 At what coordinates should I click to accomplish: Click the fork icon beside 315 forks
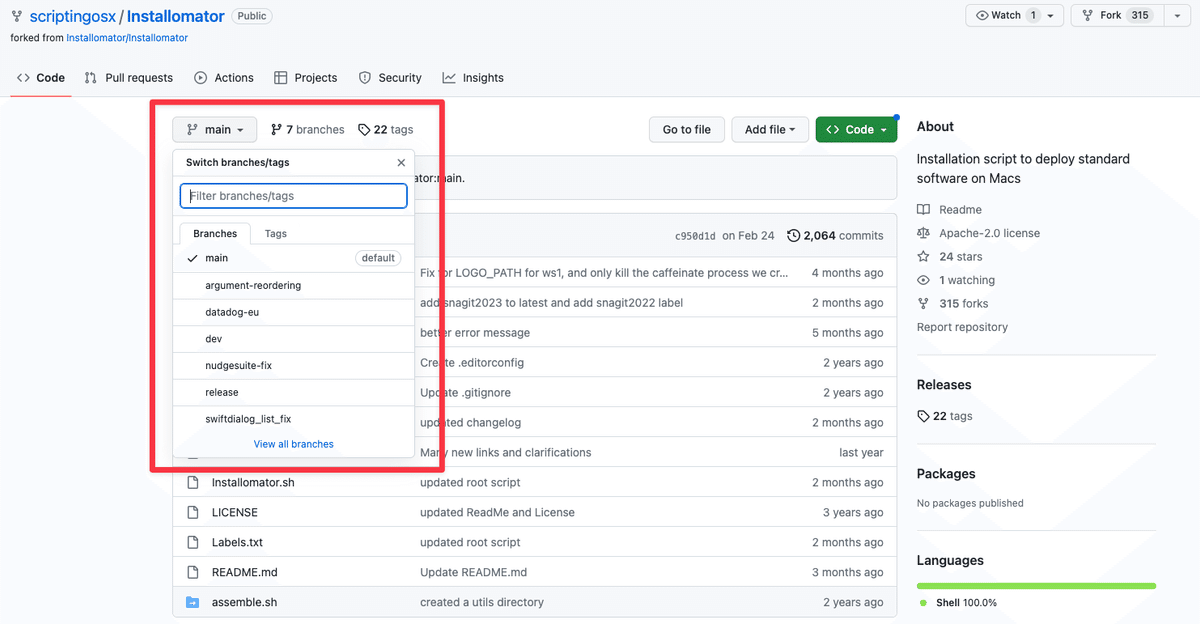[923, 304]
